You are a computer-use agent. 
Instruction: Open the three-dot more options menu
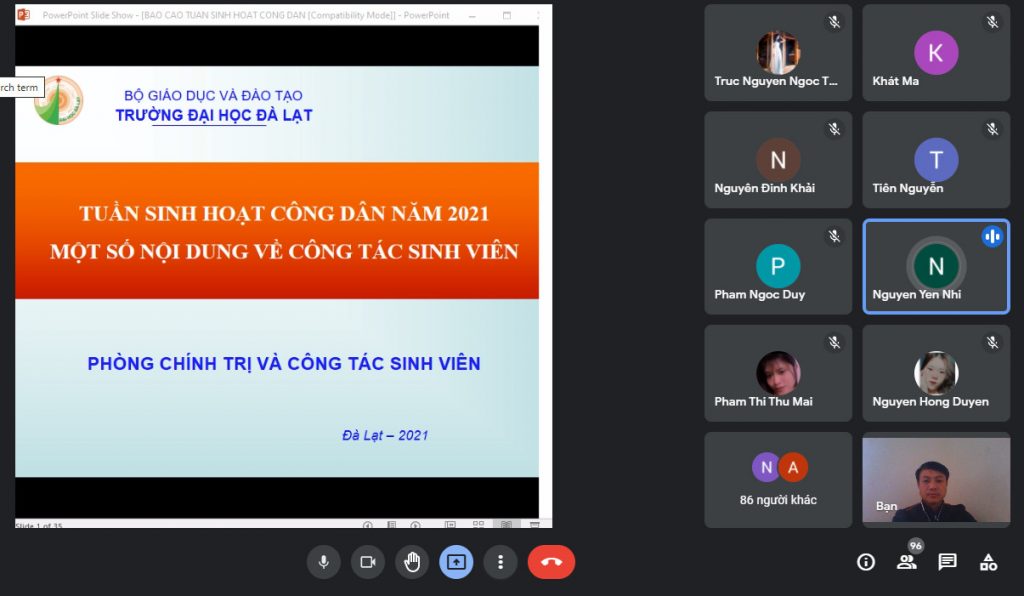(500, 562)
